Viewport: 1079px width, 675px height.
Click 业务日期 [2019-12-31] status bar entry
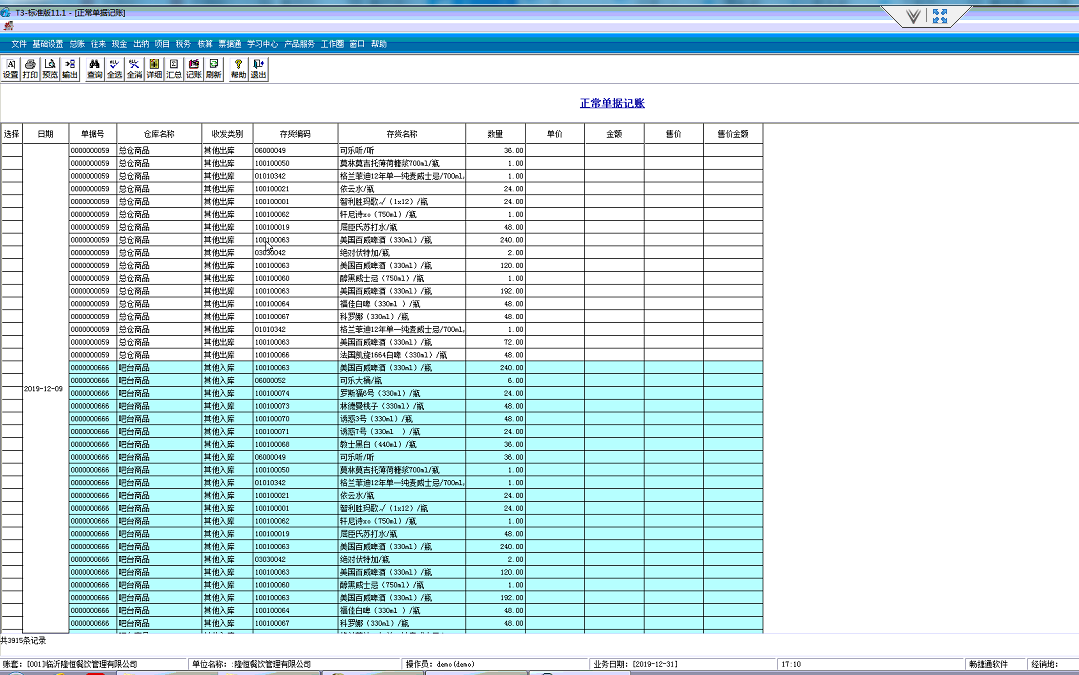636,665
